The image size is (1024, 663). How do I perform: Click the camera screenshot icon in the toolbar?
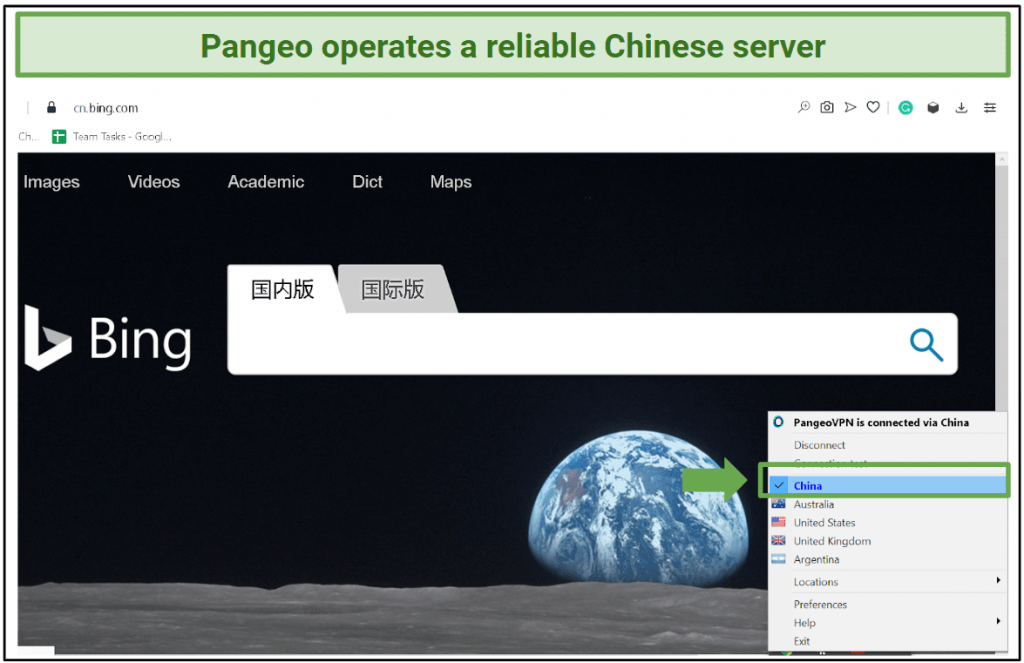tap(827, 107)
